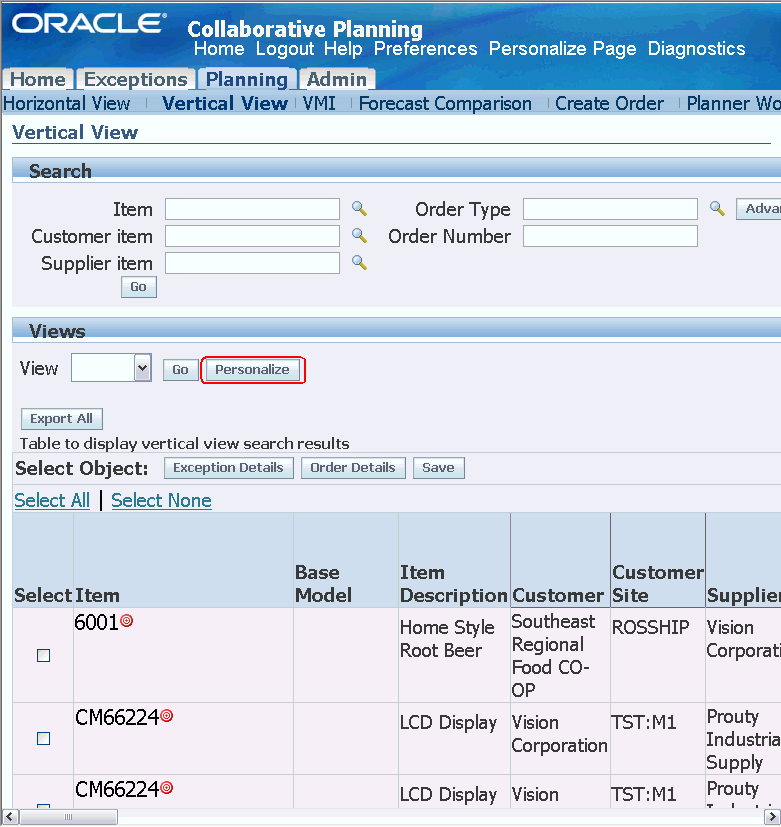Click the Order Details button
The image size is (781, 827).
(x=353, y=468)
